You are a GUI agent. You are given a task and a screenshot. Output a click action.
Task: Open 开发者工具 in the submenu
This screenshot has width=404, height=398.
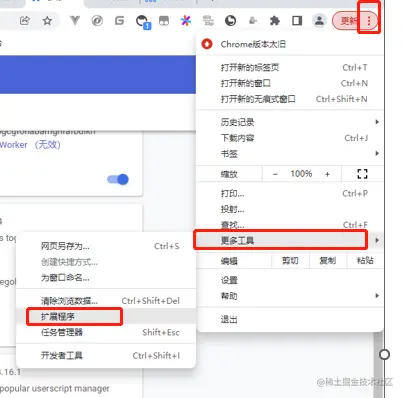[106, 356]
